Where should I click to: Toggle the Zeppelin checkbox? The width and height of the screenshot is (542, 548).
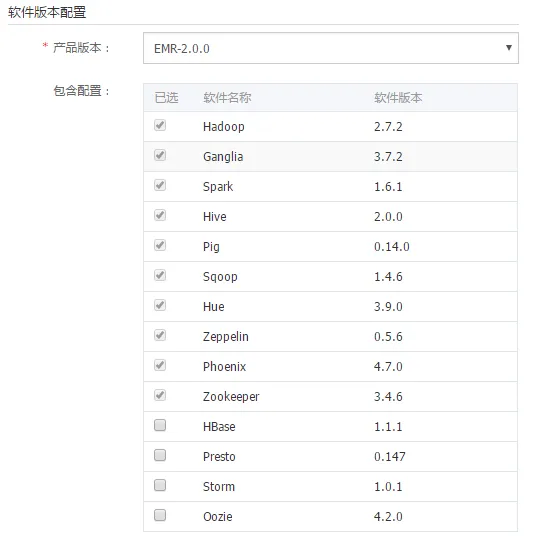click(160, 336)
